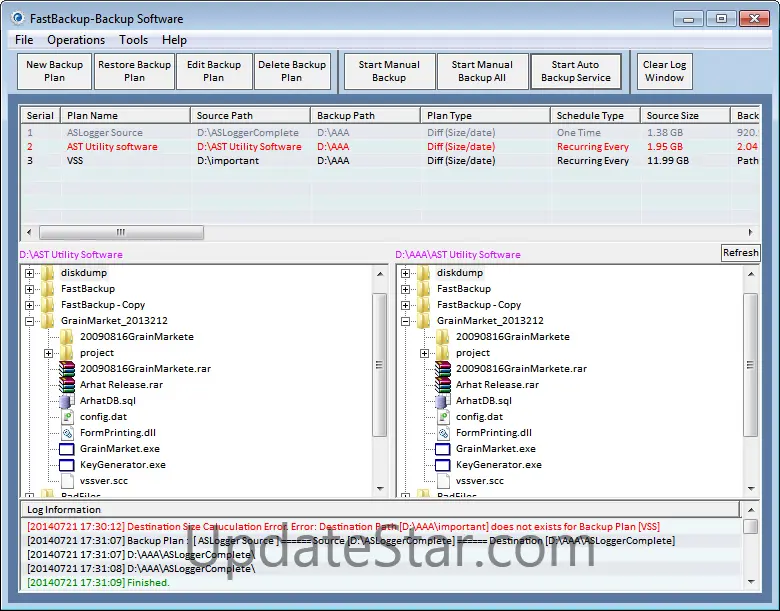Expand FastBackup node in left source tree
The width and height of the screenshot is (780, 611).
[29, 289]
